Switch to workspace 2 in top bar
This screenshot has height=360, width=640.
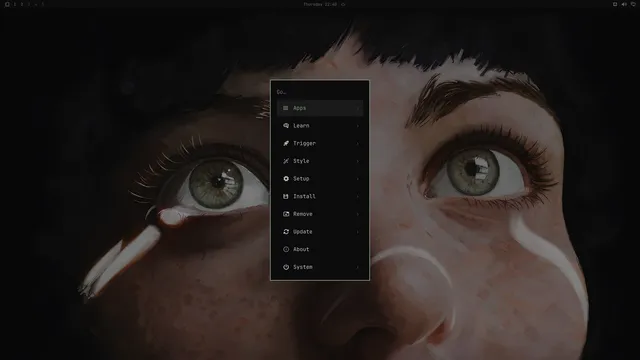pos(22,4)
